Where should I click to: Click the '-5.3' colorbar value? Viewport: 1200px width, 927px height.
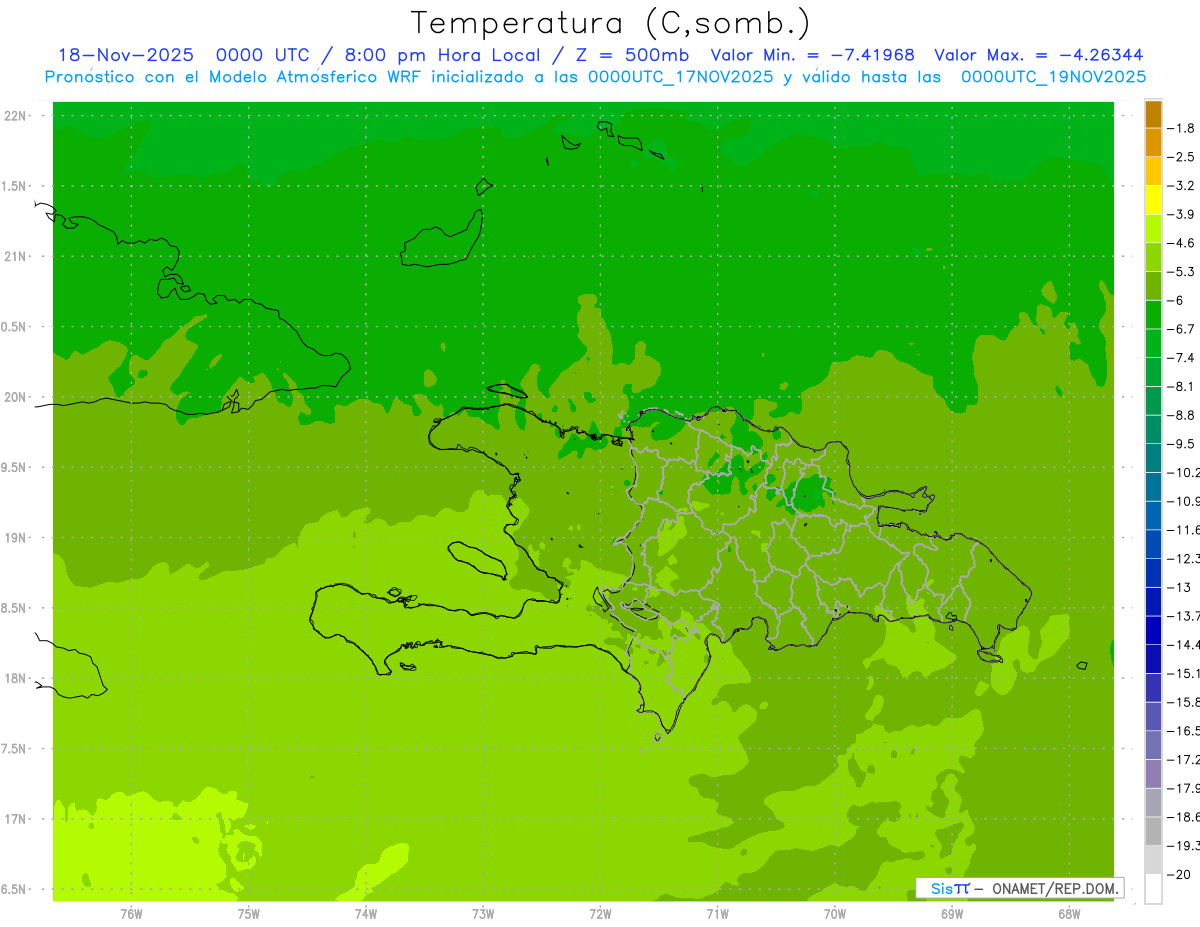1183,272
